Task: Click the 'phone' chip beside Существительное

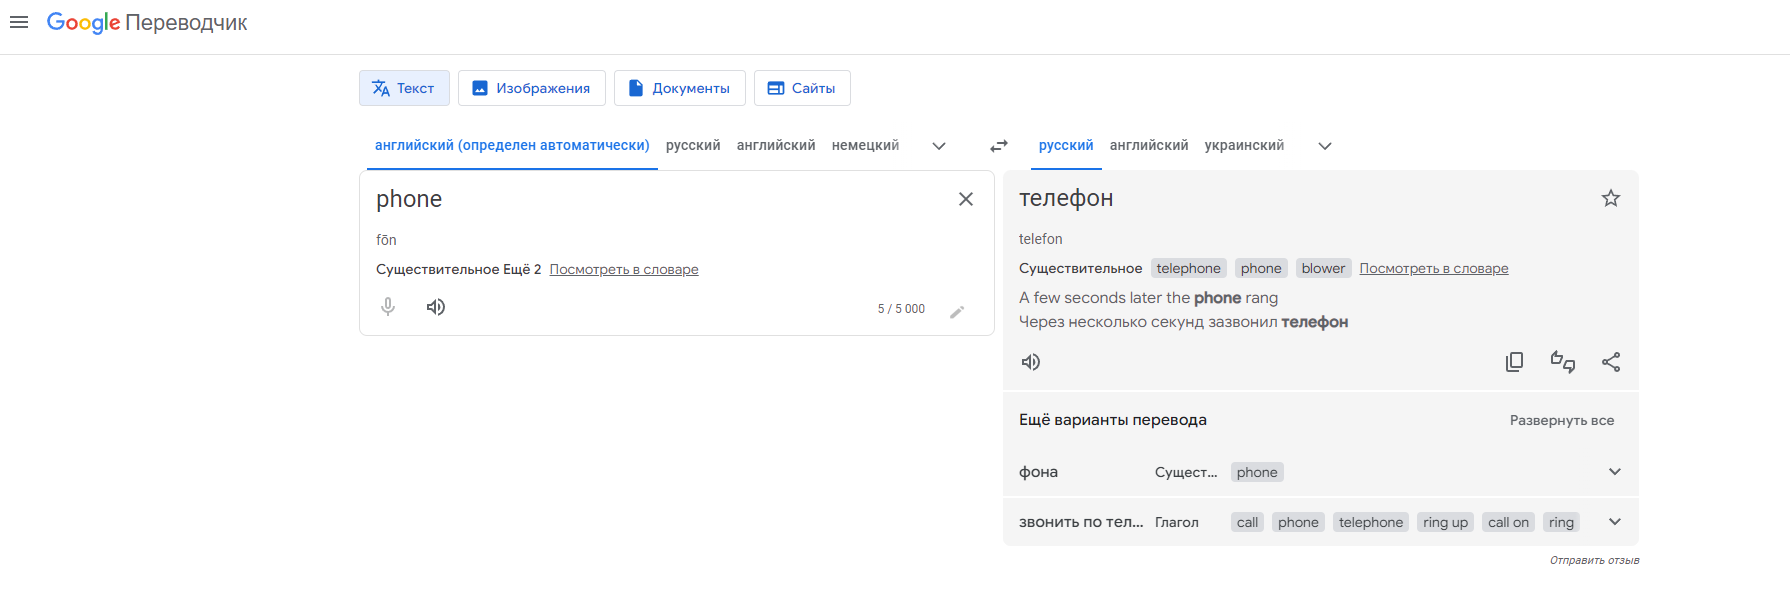Action: pos(1261,268)
